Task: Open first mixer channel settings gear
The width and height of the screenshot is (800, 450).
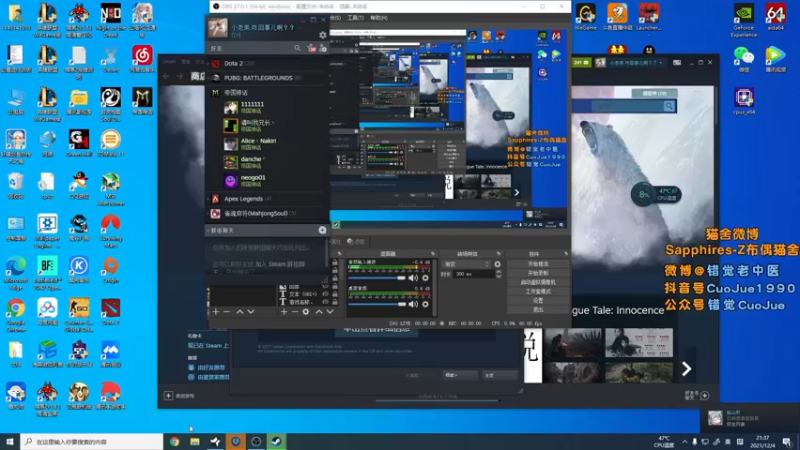Action: pos(425,278)
